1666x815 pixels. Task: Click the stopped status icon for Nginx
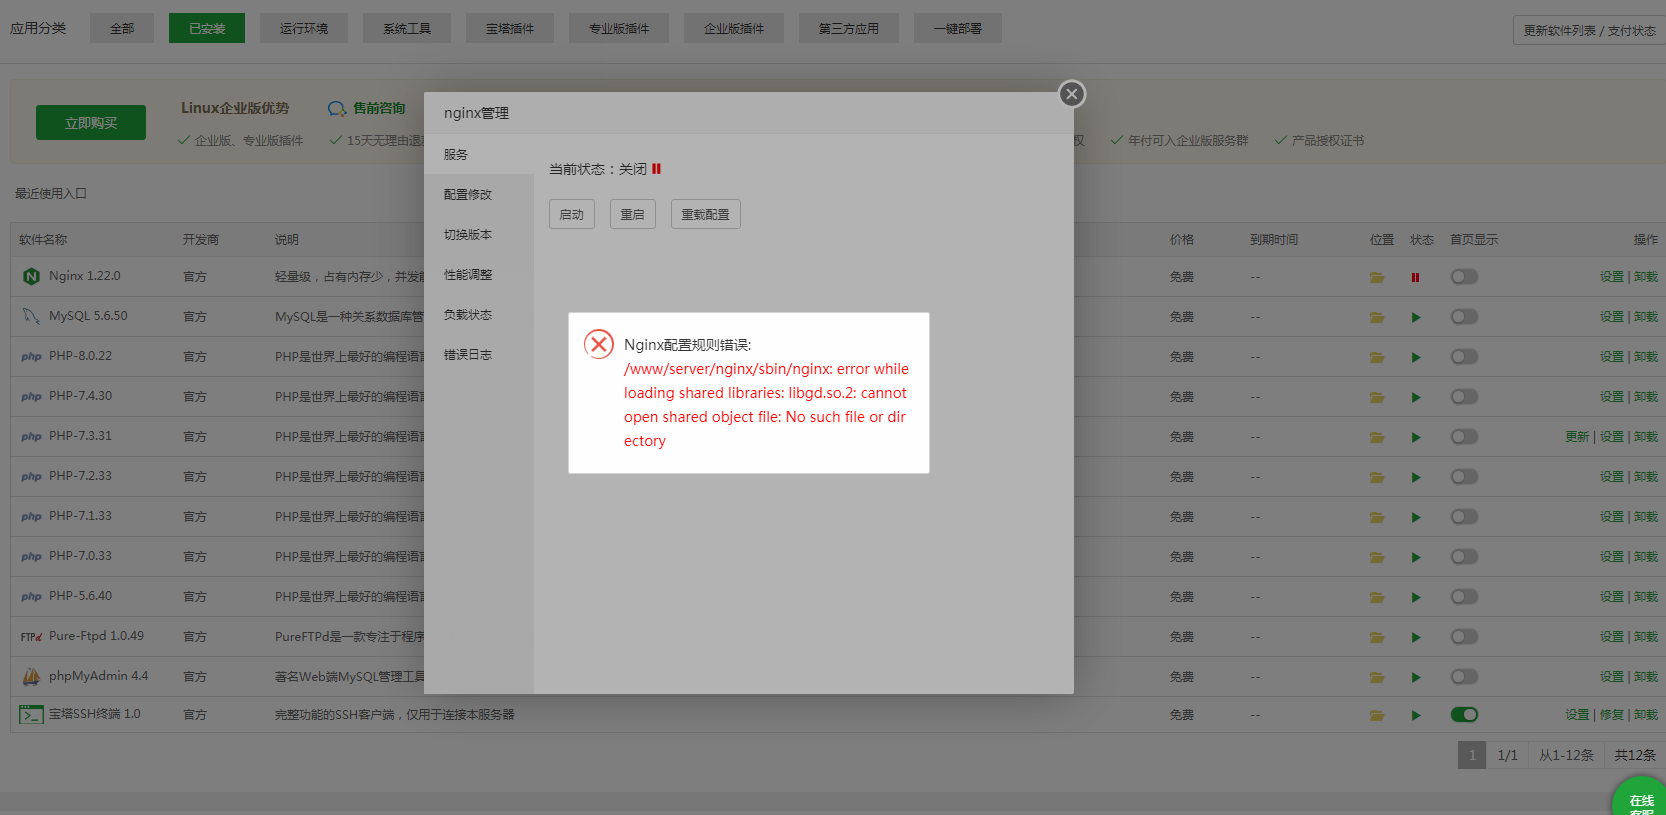coord(1415,277)
